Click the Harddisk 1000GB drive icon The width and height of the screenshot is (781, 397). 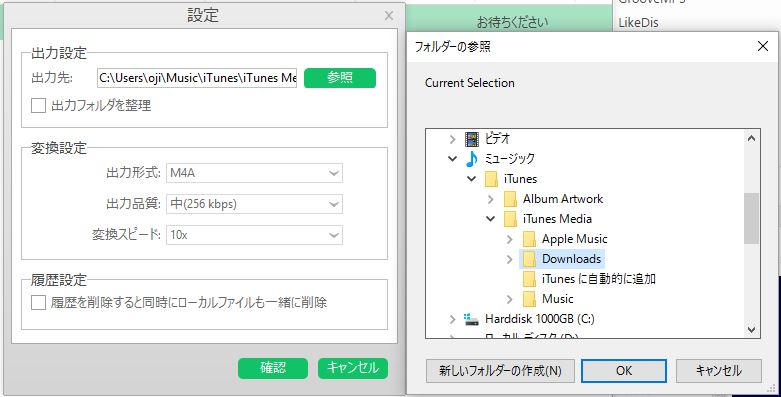(x=471, y=319)
